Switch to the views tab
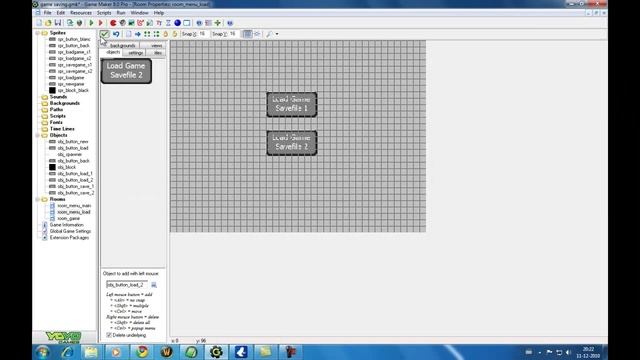 tap(154, 45)
